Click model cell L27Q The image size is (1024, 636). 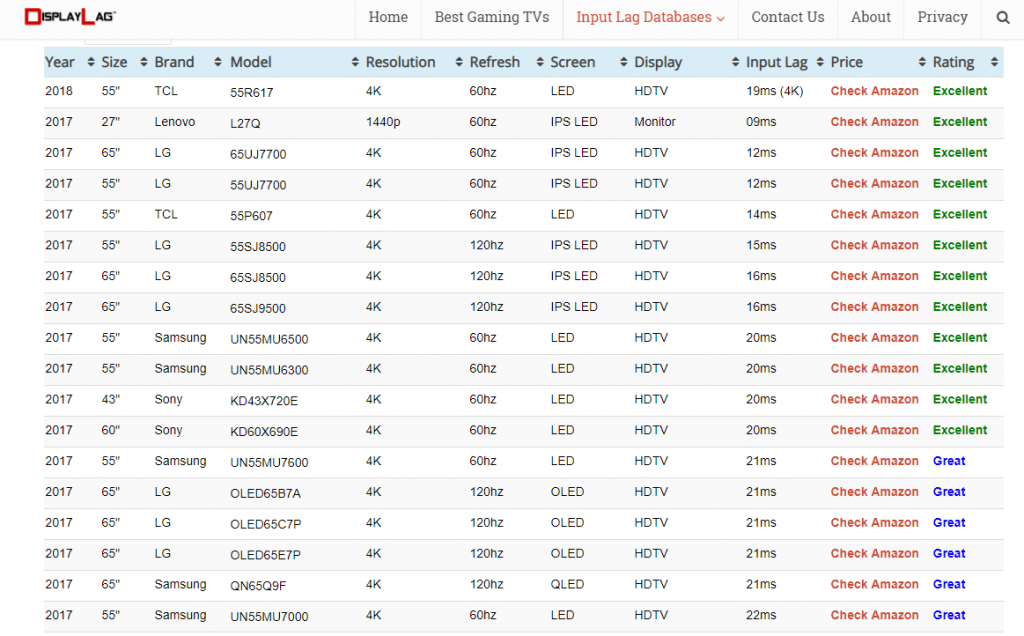pyautogui.click(x=245, y=123)
